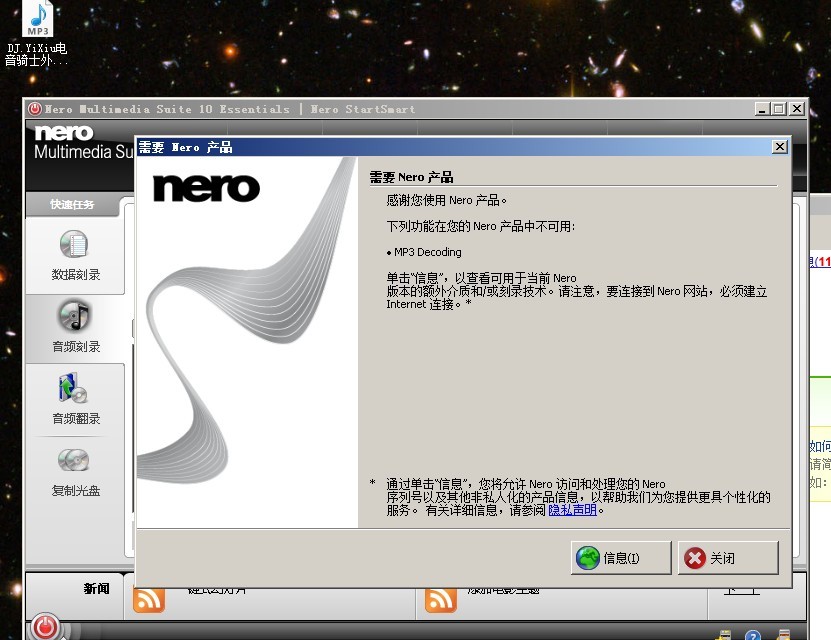Viewport: 831px width, 640px height.
Task: Click the 快速任务 panel header
Action: [70, 204]
